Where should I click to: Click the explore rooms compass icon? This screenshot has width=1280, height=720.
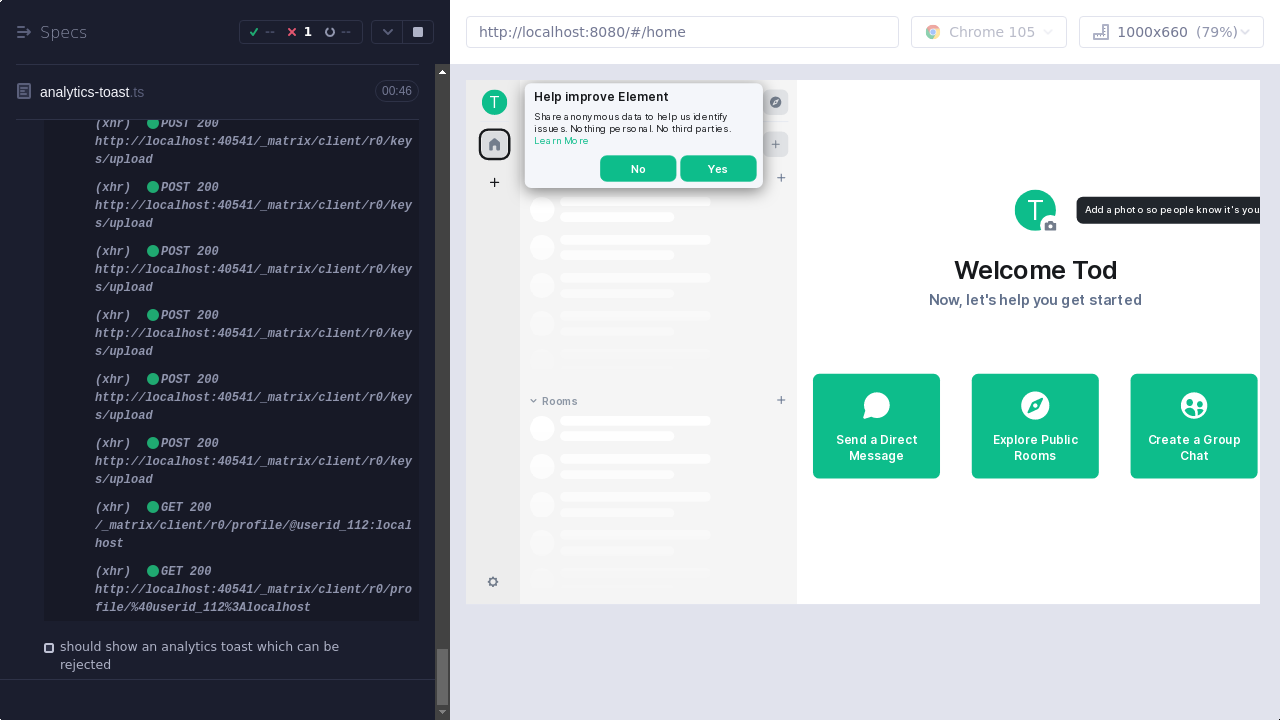775,102
